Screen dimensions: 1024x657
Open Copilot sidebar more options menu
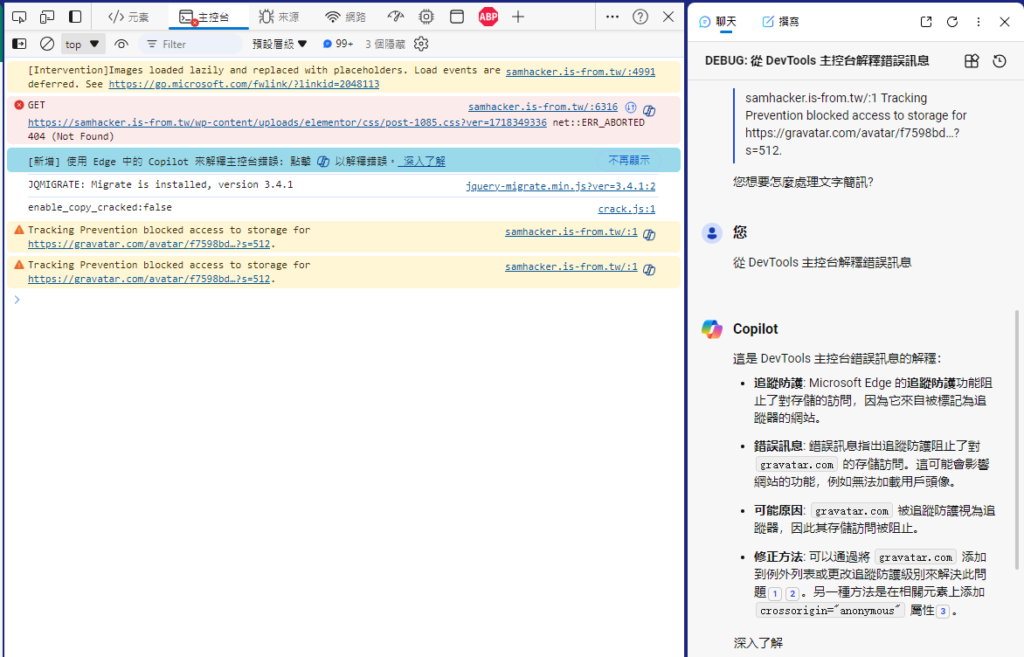tap(978, 22)
